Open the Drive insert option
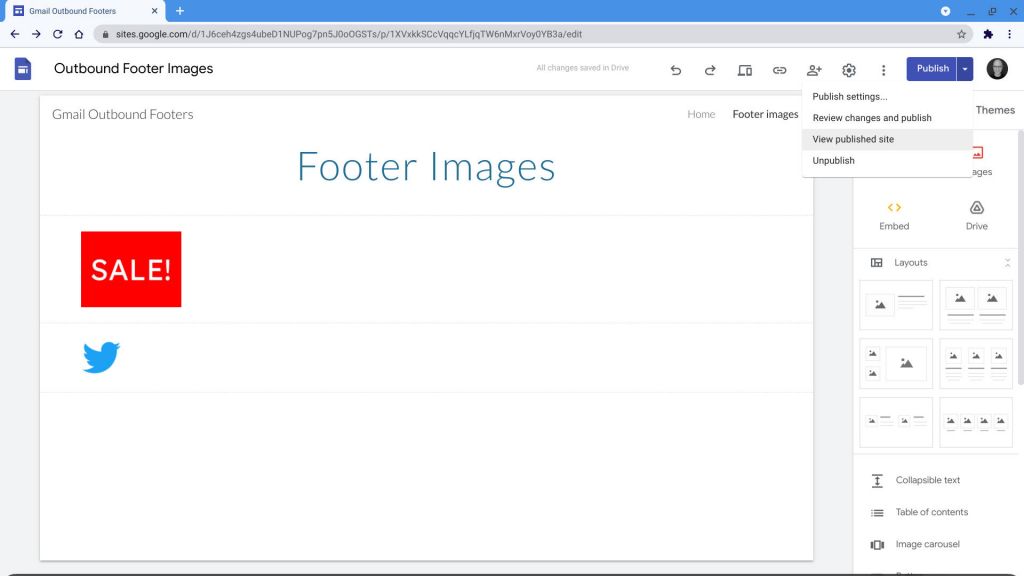This screenshot has height=576, width=1024. click(x=976, y=215)
